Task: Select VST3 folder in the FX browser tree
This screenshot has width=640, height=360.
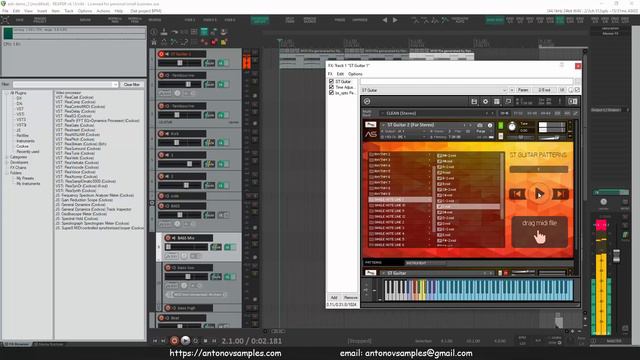Action: coord(21,120)
